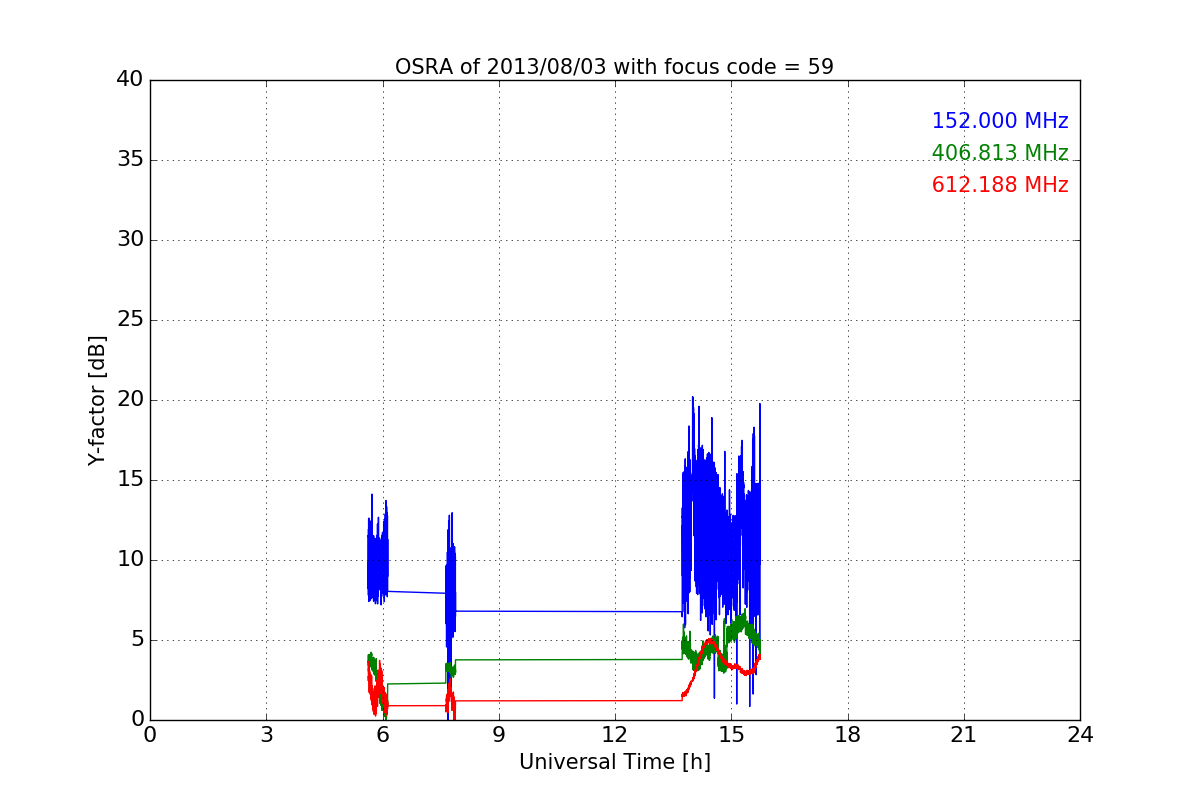Click the y-axis tick label 10

(x=130, y=560)
